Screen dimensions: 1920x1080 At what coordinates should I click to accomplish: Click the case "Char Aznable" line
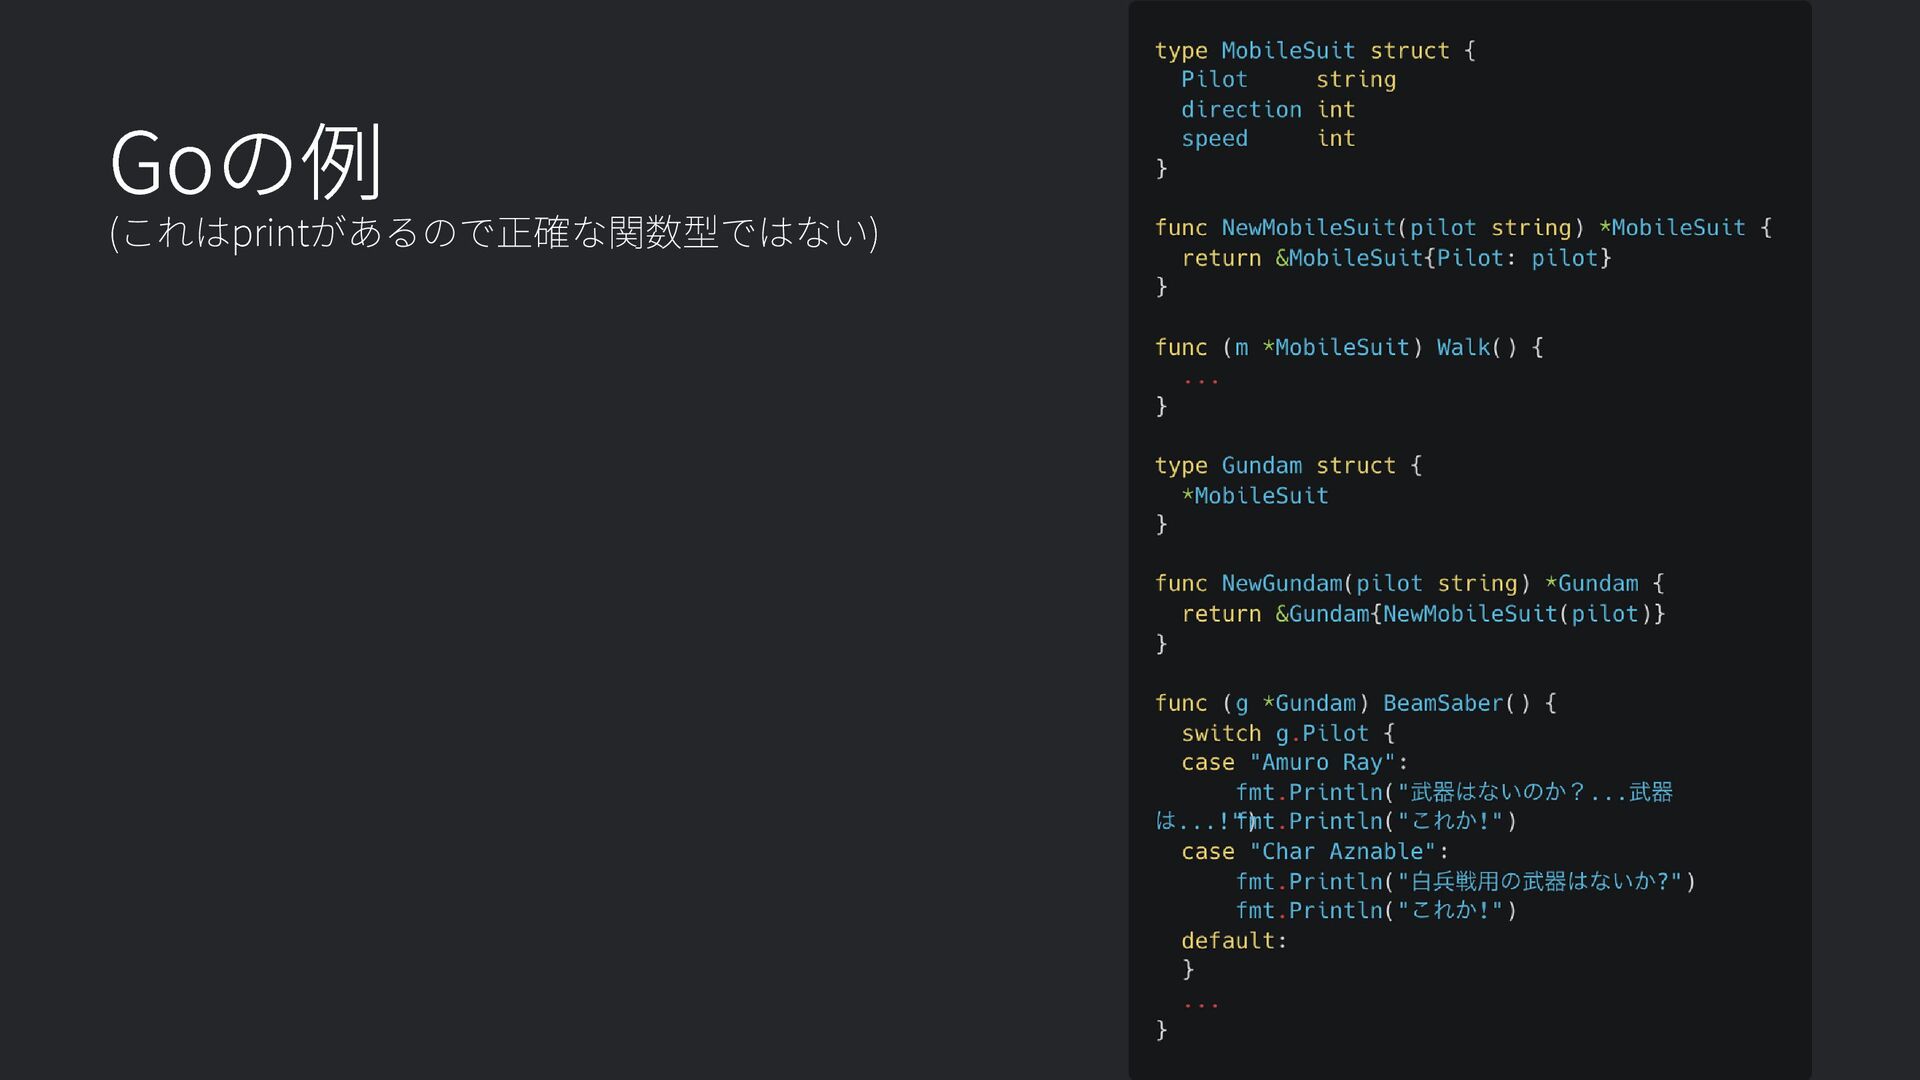[x=1314, y=852]
